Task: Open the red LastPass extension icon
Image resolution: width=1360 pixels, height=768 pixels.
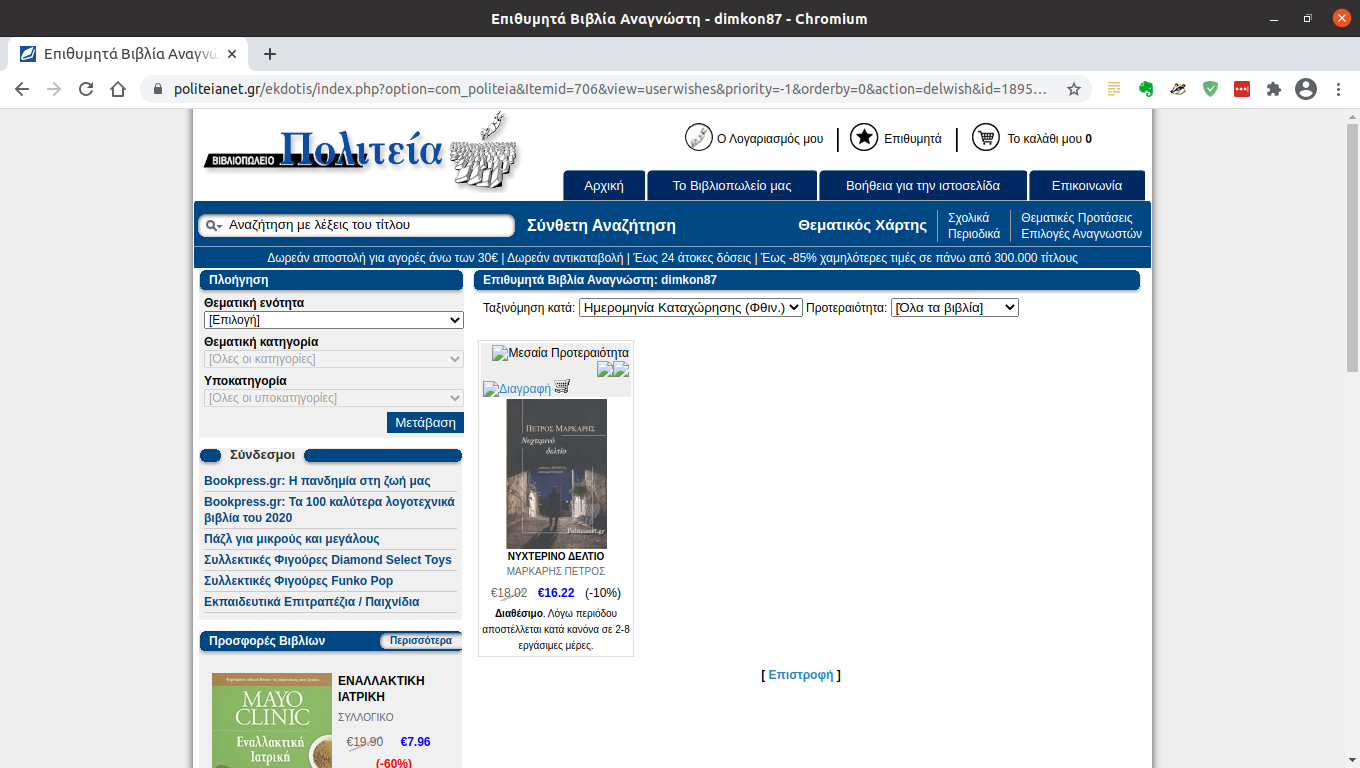Action: 1242,89
